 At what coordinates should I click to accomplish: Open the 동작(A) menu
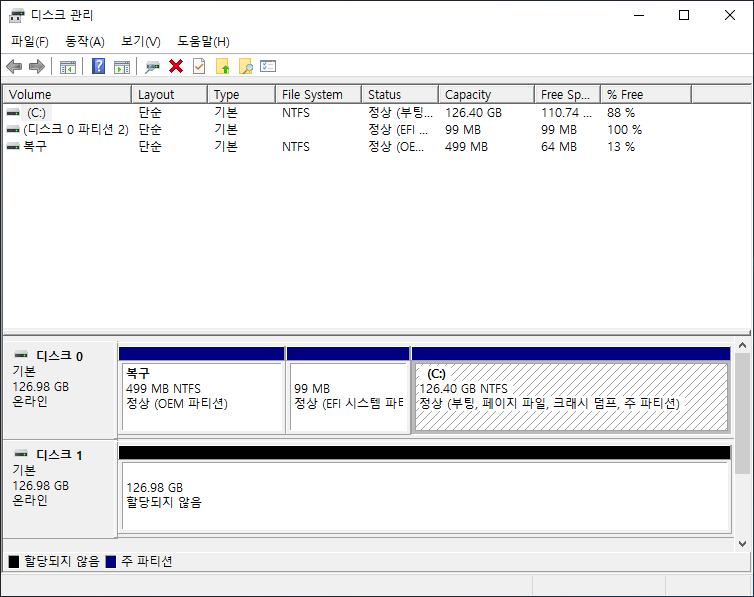(85, 41)
